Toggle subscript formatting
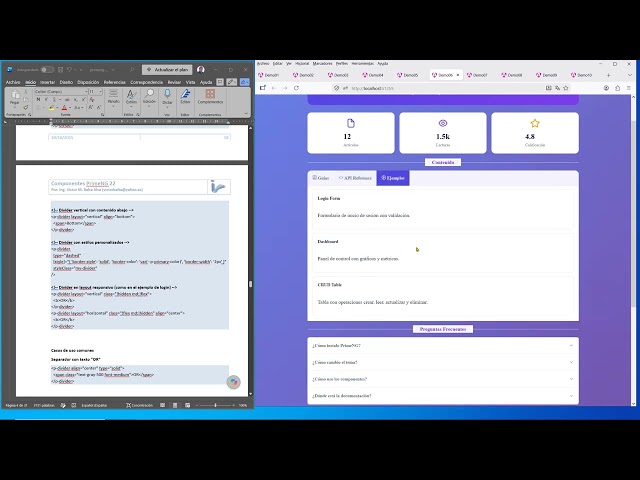The width and height of the screenshot is (640, 480). point(76,100)
